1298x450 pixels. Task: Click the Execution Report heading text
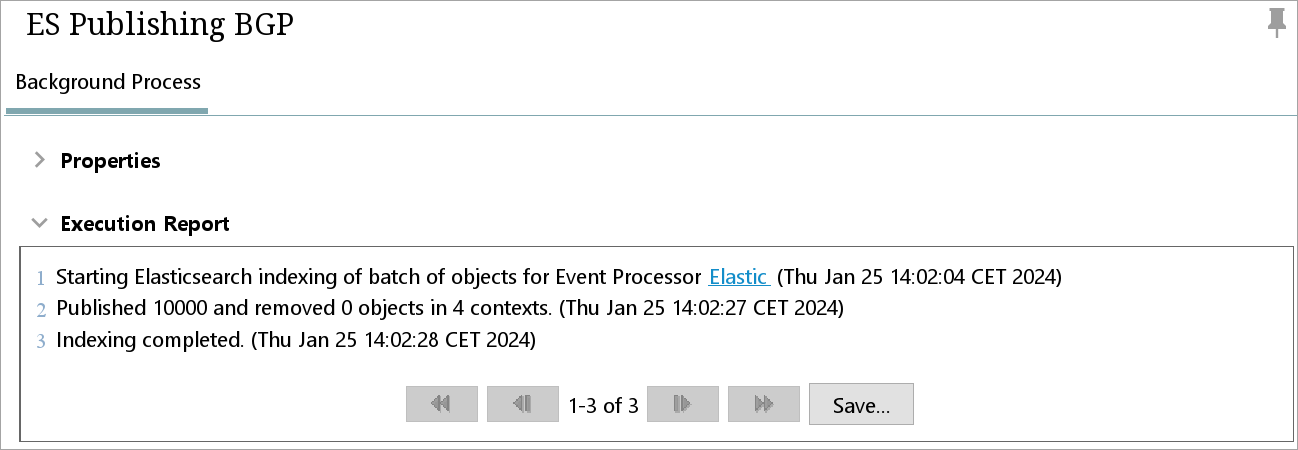pyautogui.click(x=145, y=224)
